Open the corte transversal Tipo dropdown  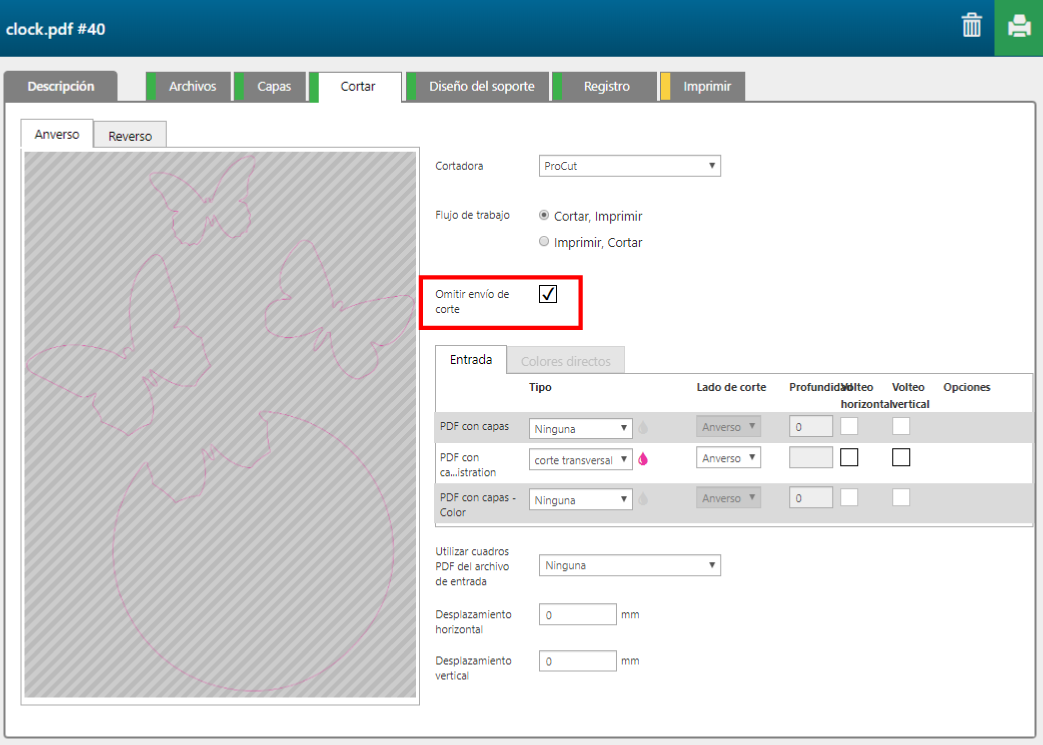tap(580, 460)
